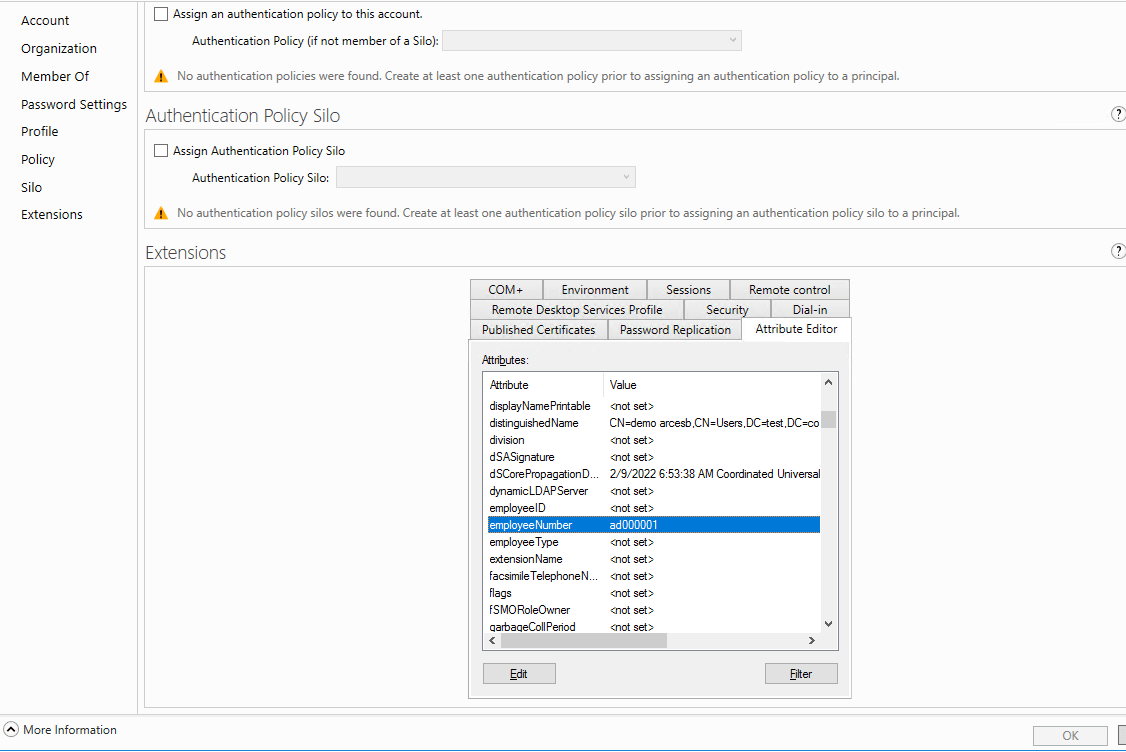Select employeeType attribute row
Image resolution: width=1126 pixels, height=752 pixels.
coord(653,542)
